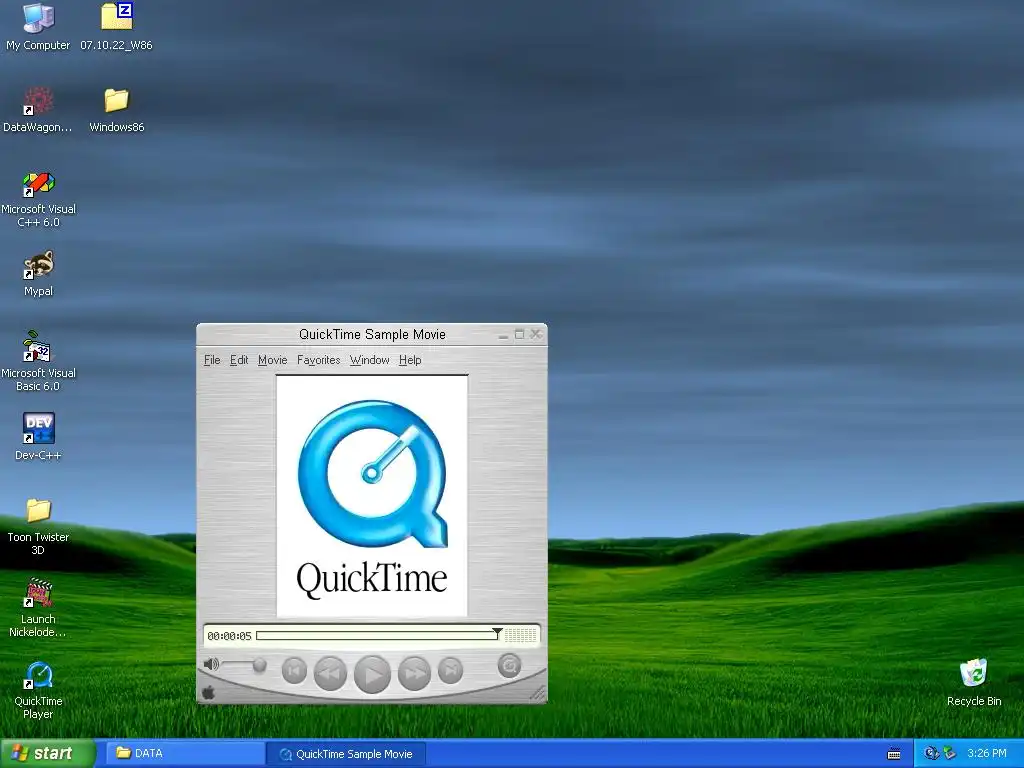1024x768 pixels.
Task: Click the on-screen keyboard taskbar icon
Action: [x=894, y=754]
